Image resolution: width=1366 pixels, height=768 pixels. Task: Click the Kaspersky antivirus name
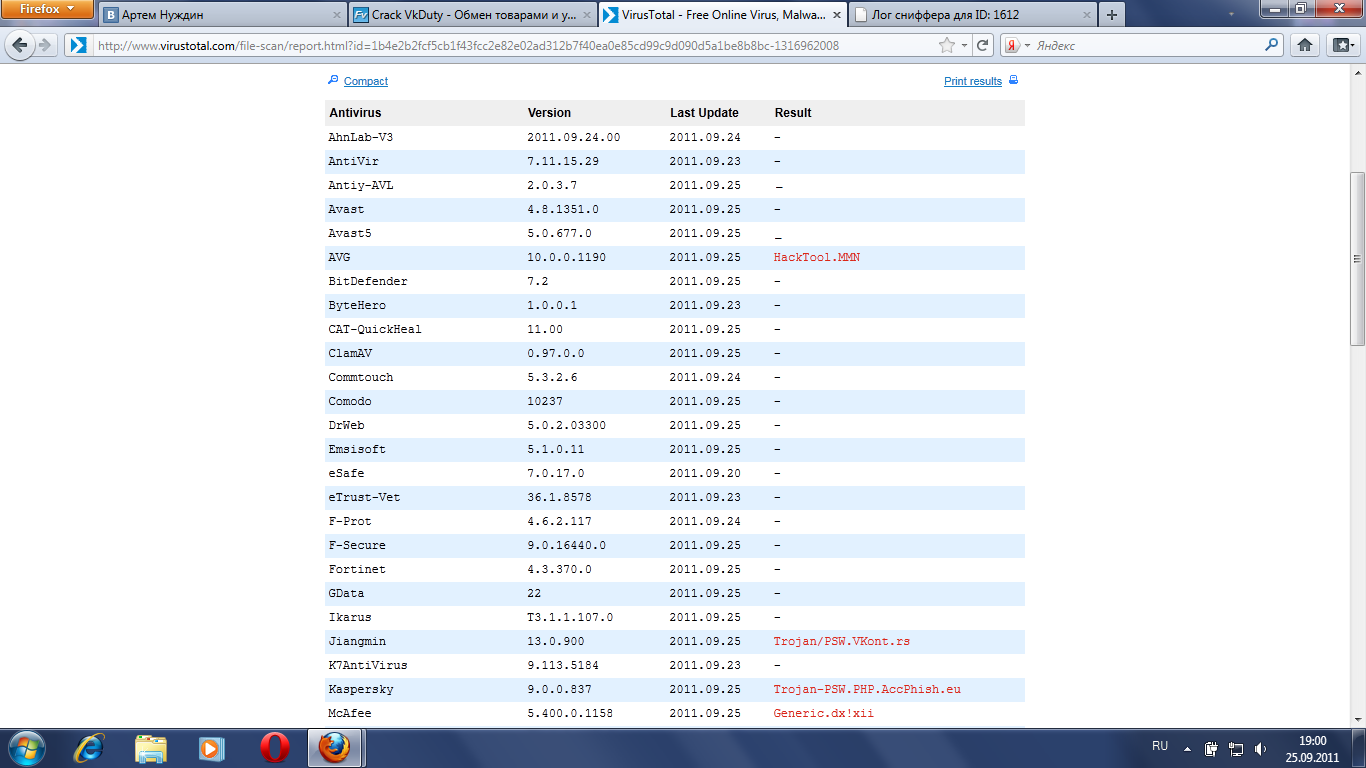tap(360, 689)
